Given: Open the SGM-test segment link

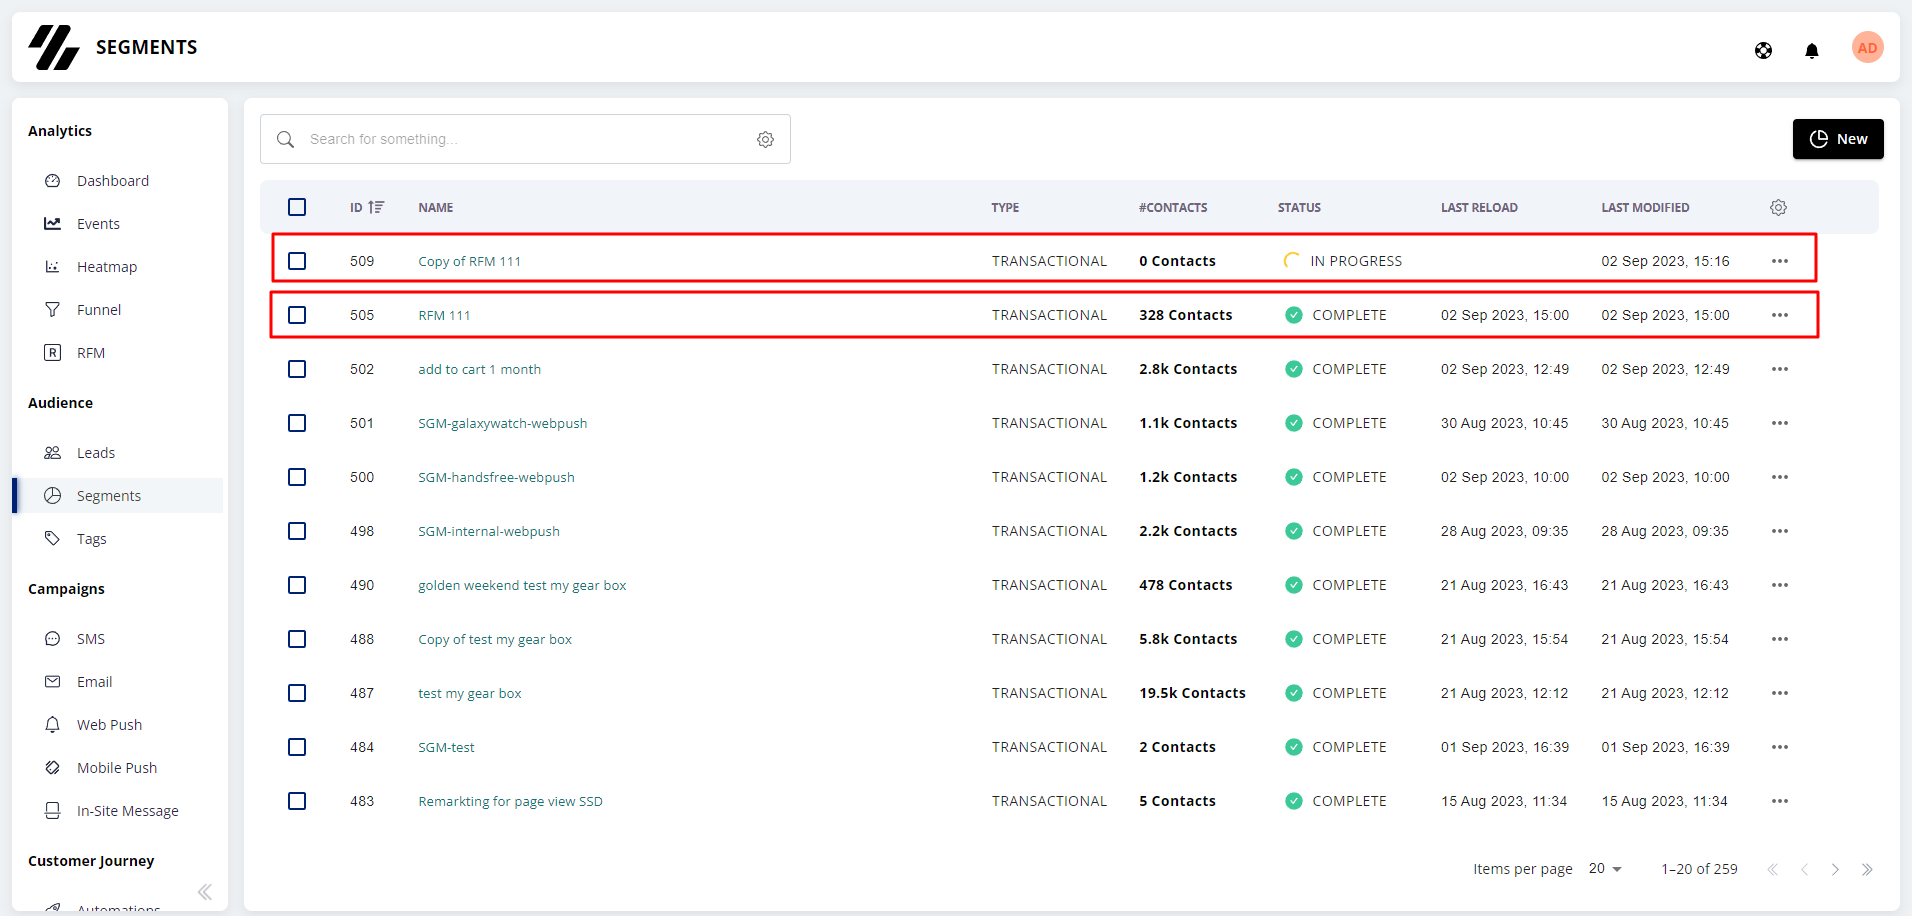Looking at the screenshot, I should pos(446,747).
